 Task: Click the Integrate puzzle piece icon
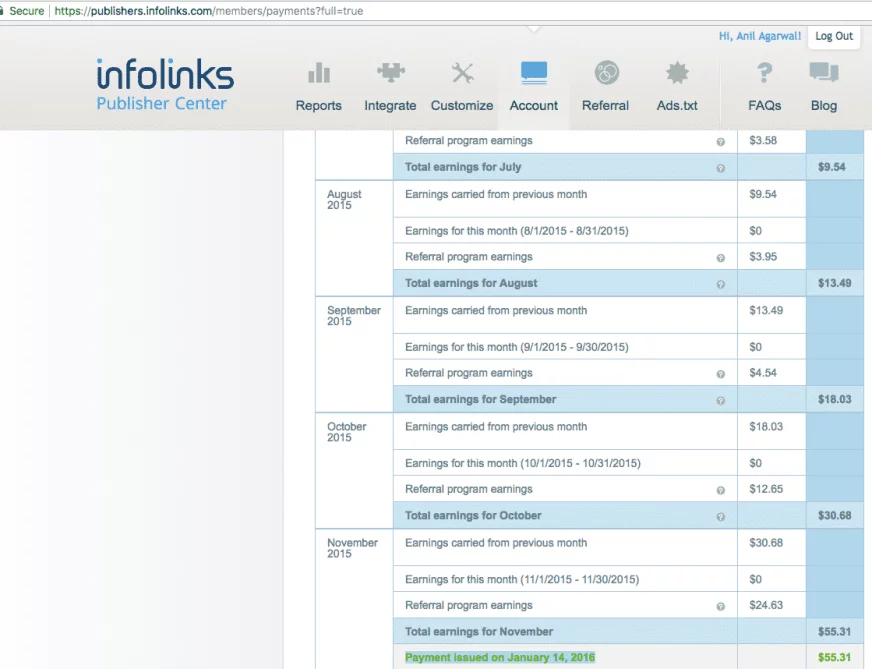tap(390, 73)
